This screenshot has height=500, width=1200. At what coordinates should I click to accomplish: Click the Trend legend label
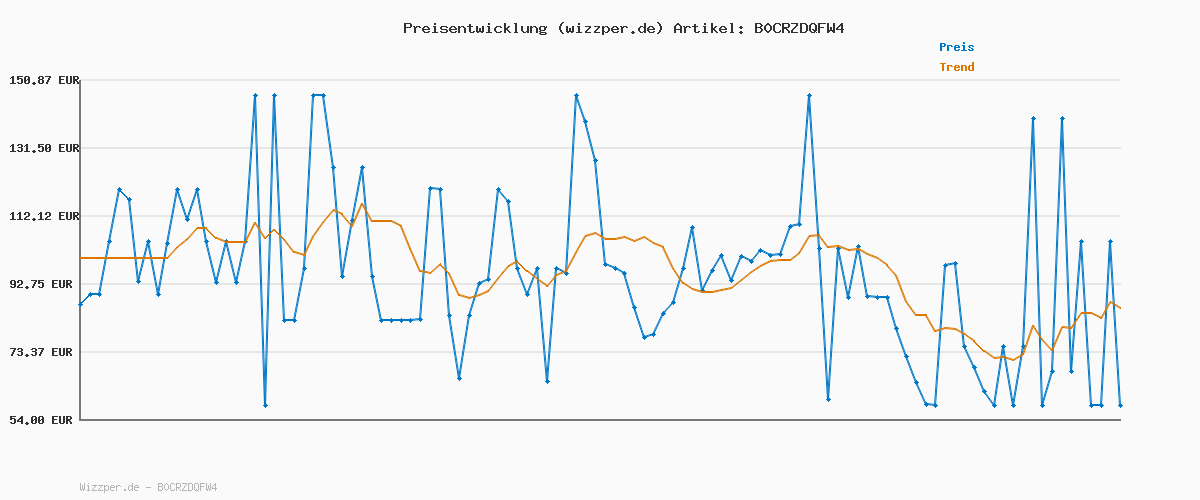[956, 67]
